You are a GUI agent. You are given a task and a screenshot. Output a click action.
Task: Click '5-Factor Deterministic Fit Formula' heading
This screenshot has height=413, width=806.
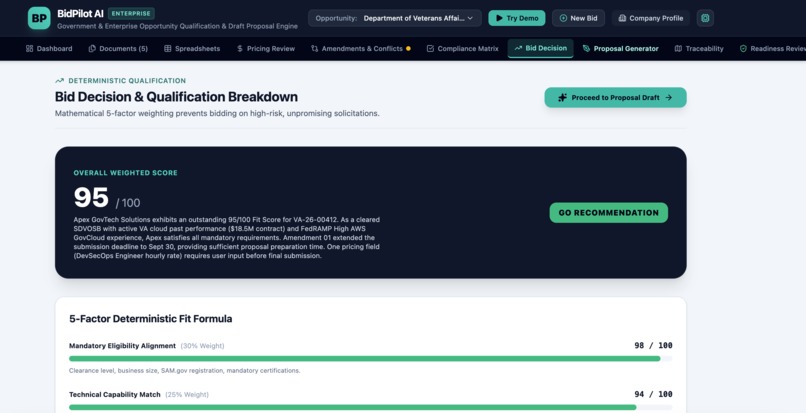coord(151,319)
